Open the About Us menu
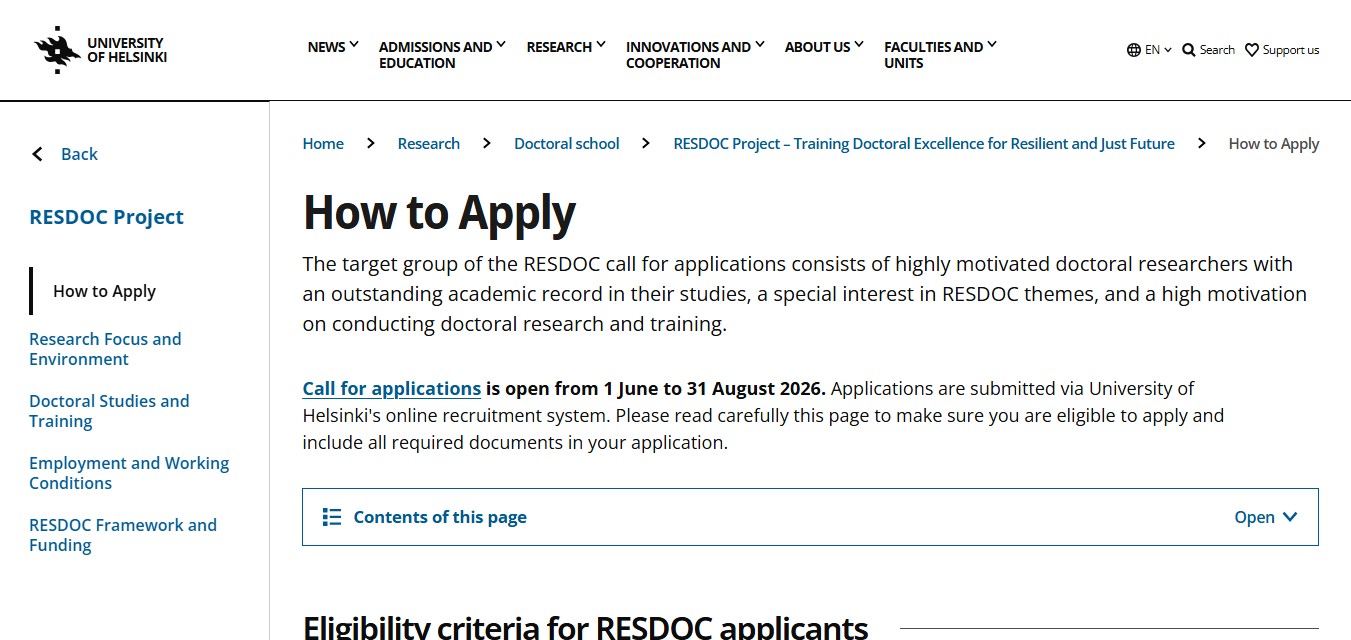 coord(824,47)
